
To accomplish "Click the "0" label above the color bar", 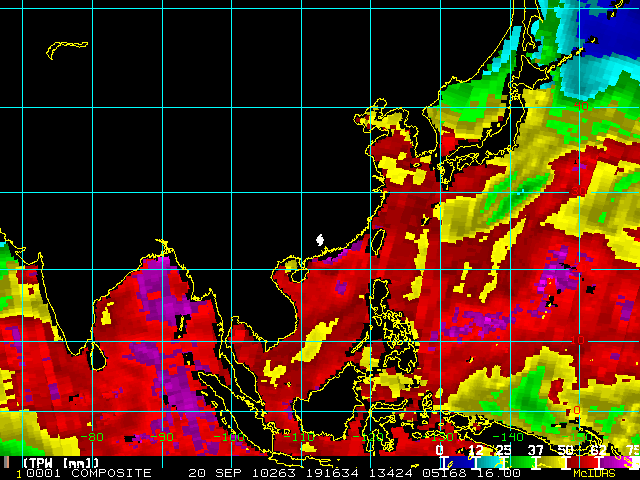I will [440, 450].
